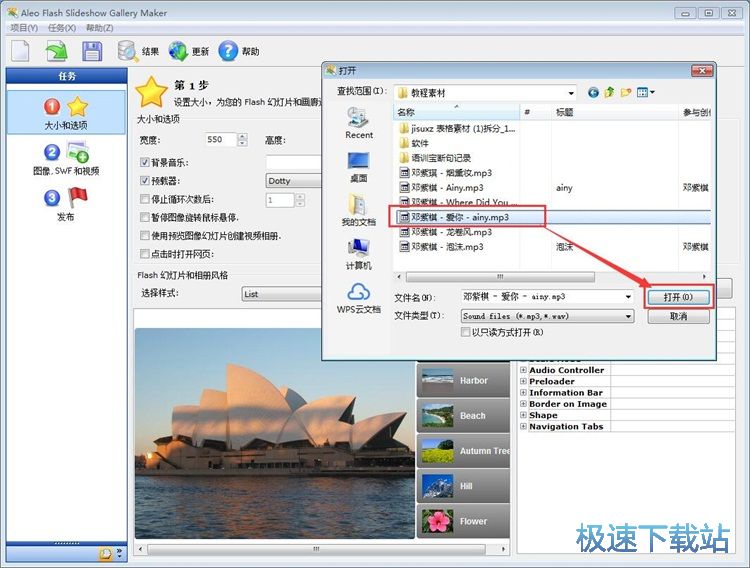
Task: Expand the Navigation Tabs property
Action: tap(523, 426)
